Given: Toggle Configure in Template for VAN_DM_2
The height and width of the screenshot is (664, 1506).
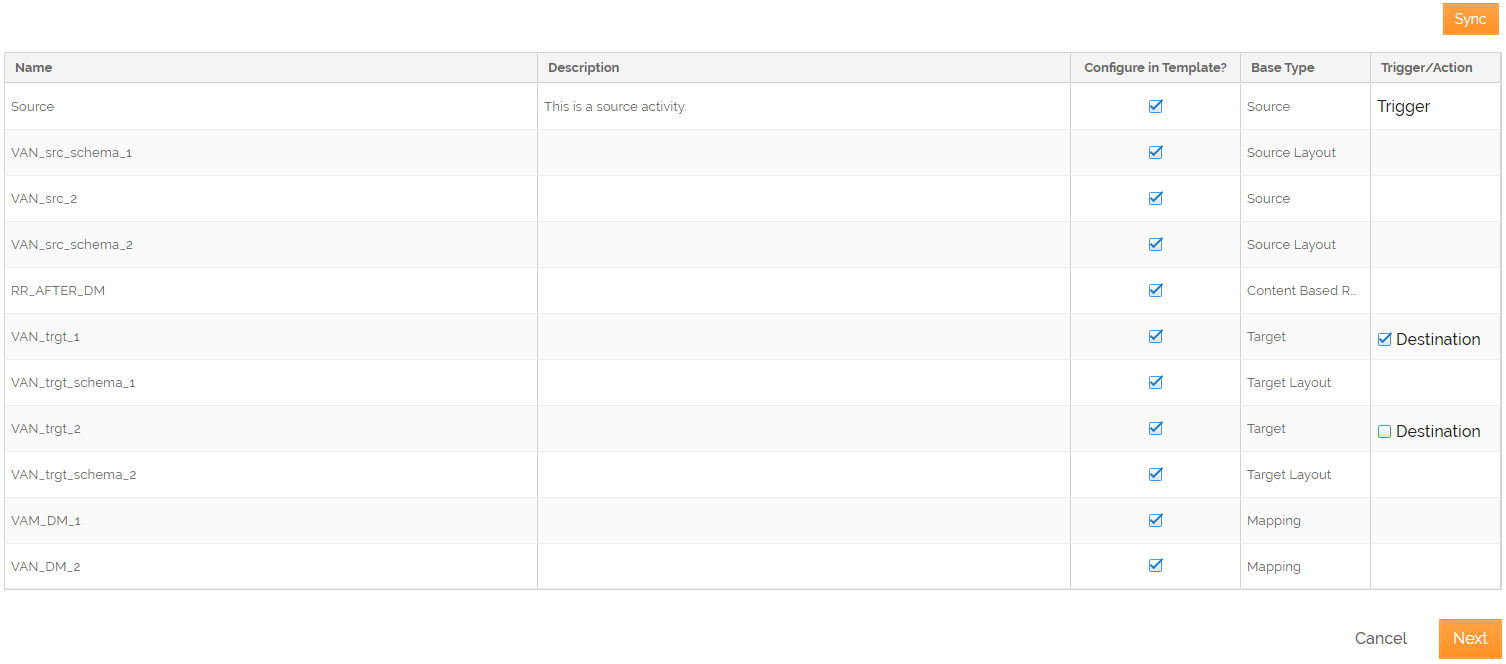Looking at the screenshot, I should point(1155,566).
